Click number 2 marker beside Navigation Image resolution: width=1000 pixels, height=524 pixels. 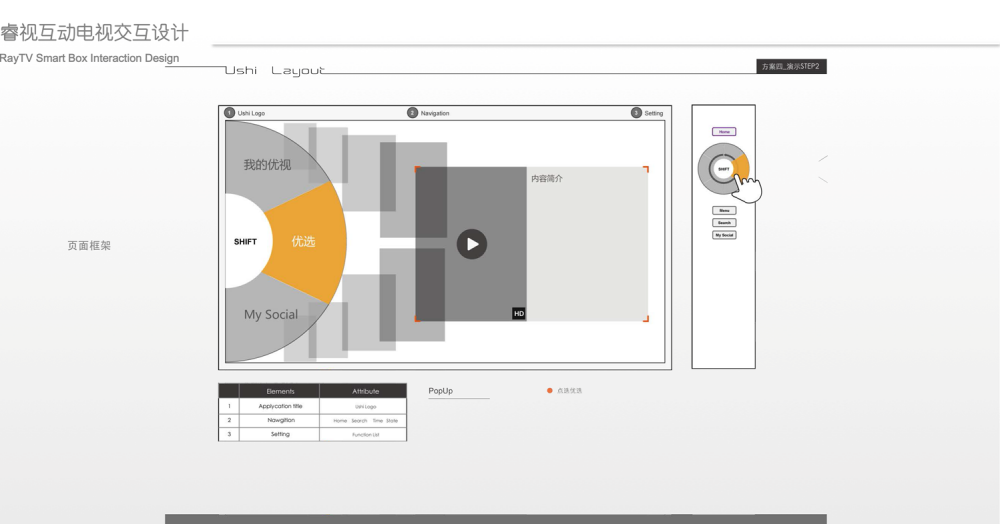pos(413,113)
